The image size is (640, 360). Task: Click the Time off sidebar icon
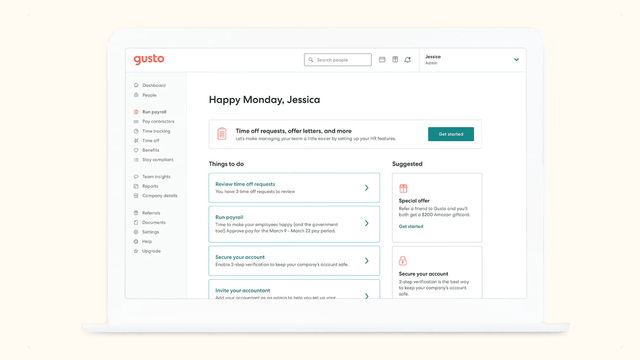tap(136, 140)
